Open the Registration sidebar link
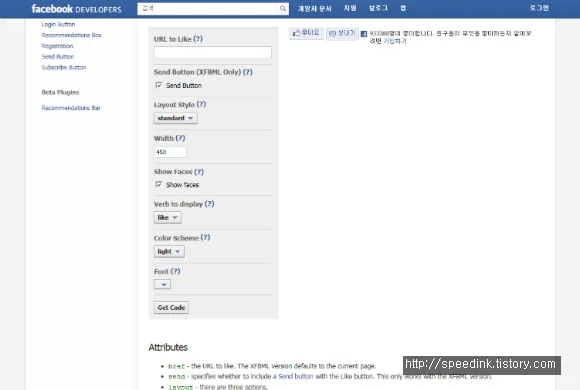The height and width of the screenshot is (390, 580). 57,46
